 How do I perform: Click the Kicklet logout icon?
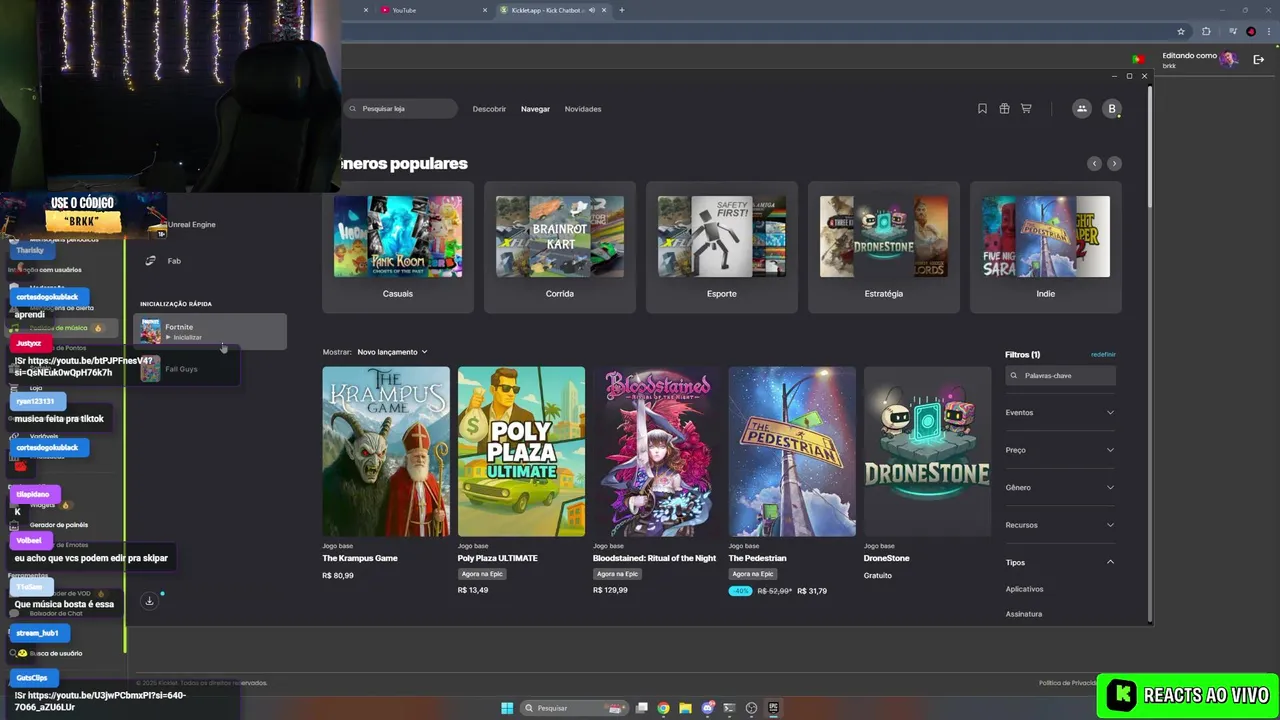point(1258,60)
